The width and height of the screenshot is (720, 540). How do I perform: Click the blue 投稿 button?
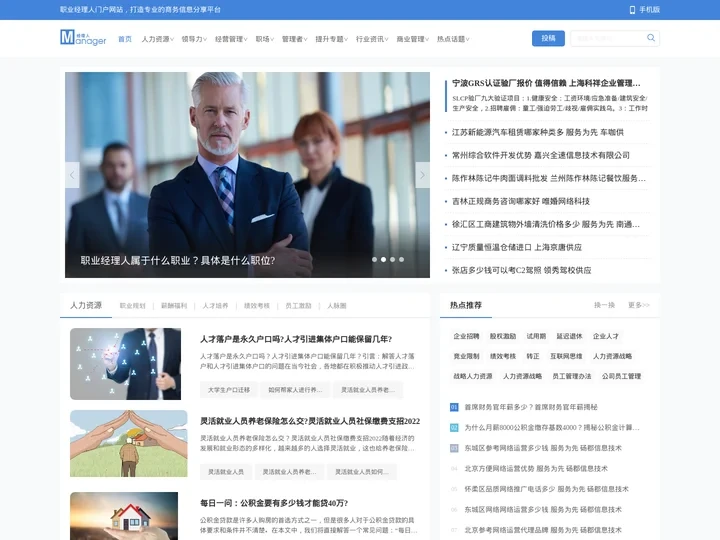(548, 38)
